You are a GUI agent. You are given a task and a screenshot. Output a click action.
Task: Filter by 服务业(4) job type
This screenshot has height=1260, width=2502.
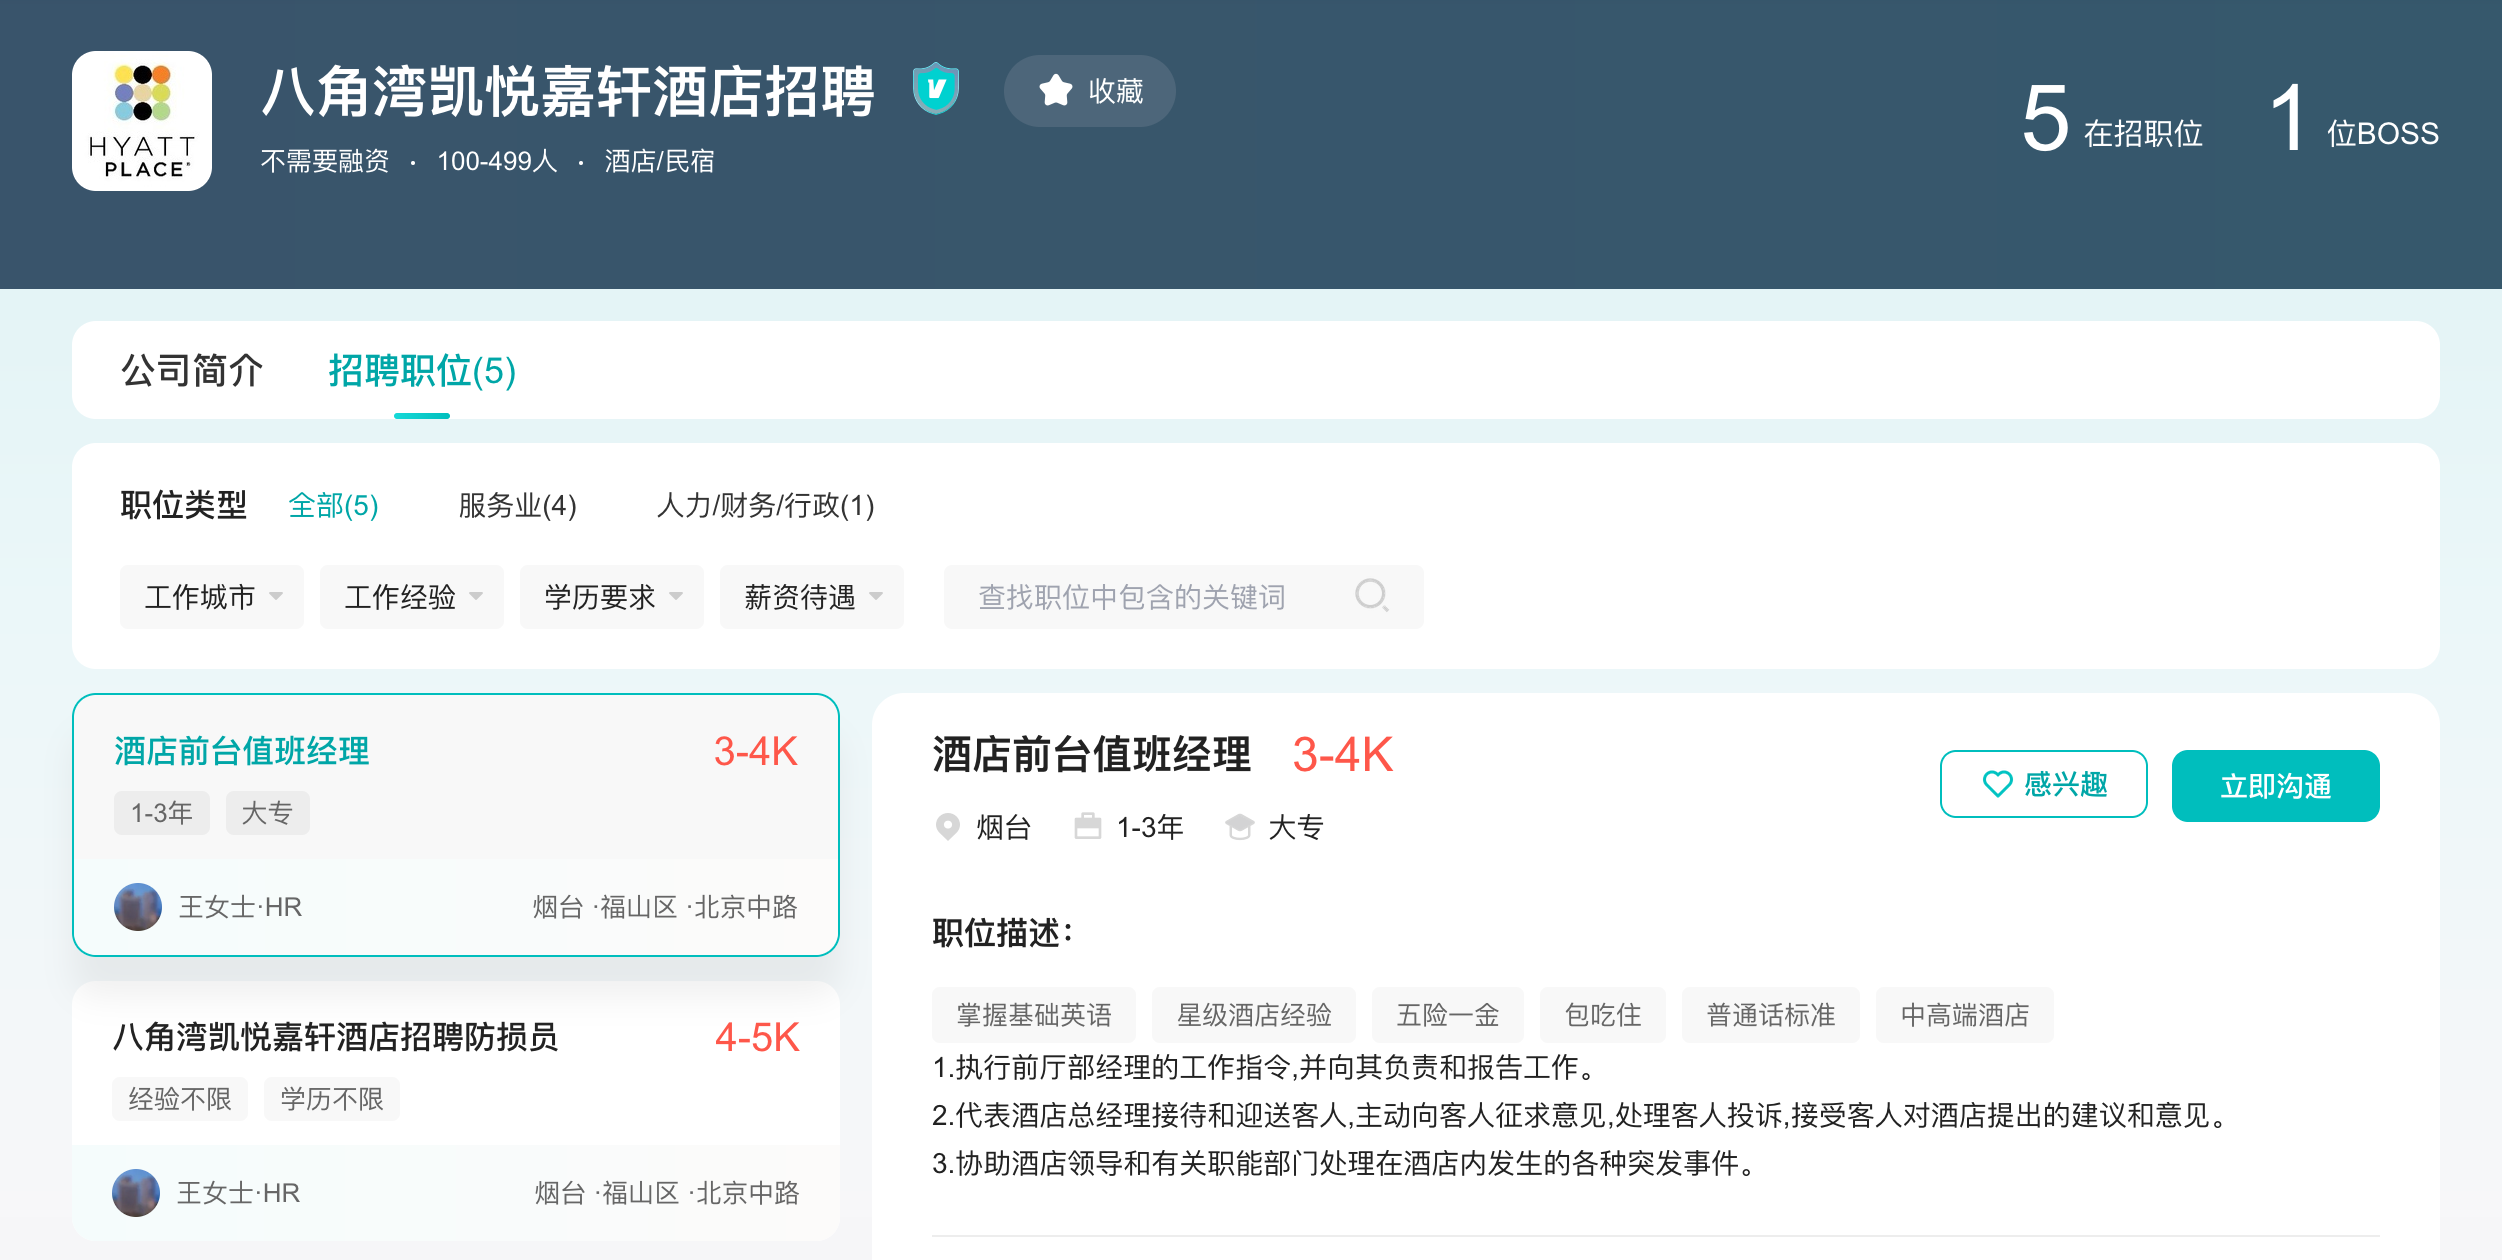517,505
